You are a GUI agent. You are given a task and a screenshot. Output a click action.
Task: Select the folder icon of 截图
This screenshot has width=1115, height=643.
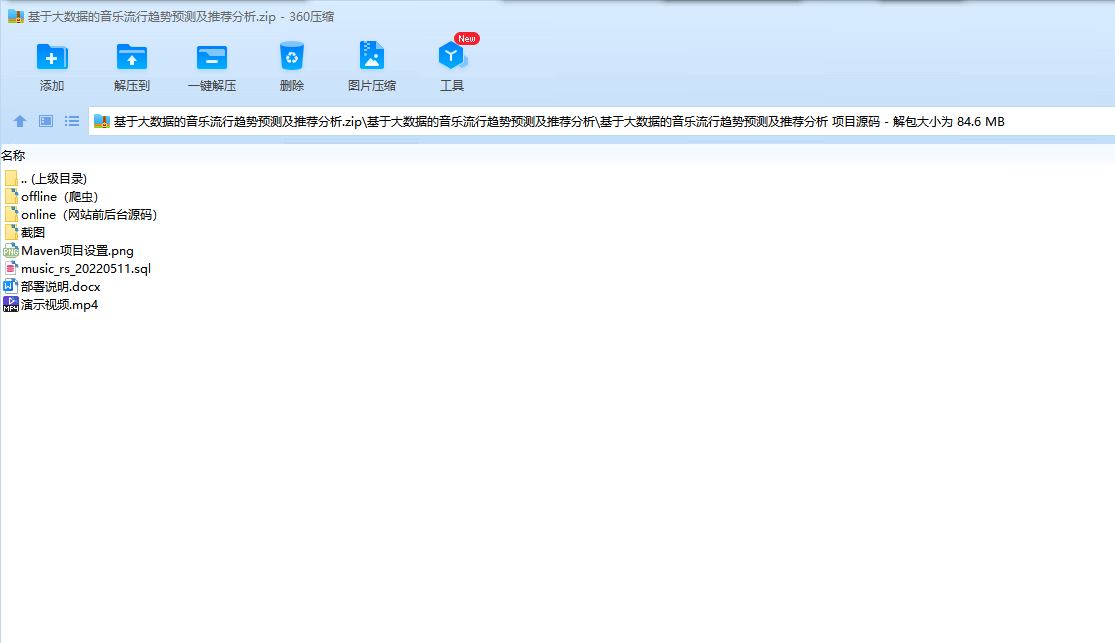click(11, 232)
